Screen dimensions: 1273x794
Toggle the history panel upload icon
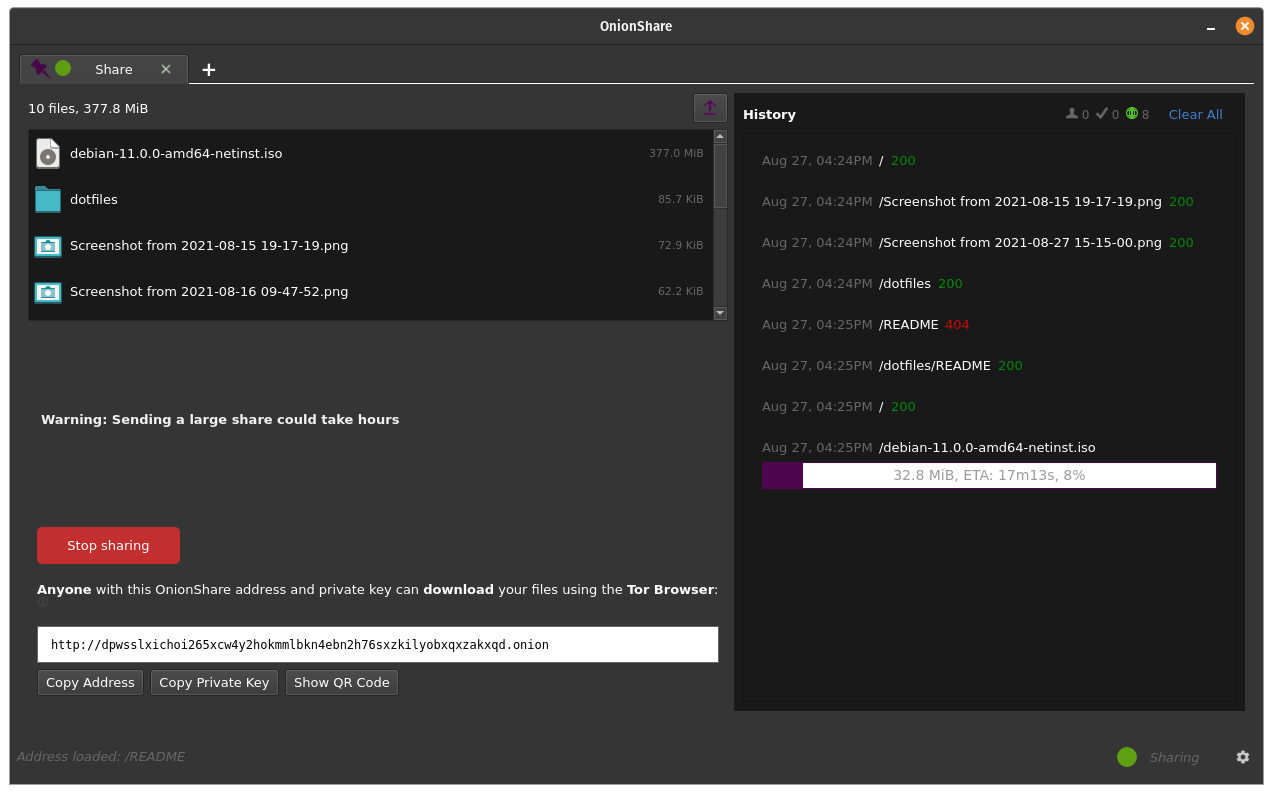click(710, 108)
